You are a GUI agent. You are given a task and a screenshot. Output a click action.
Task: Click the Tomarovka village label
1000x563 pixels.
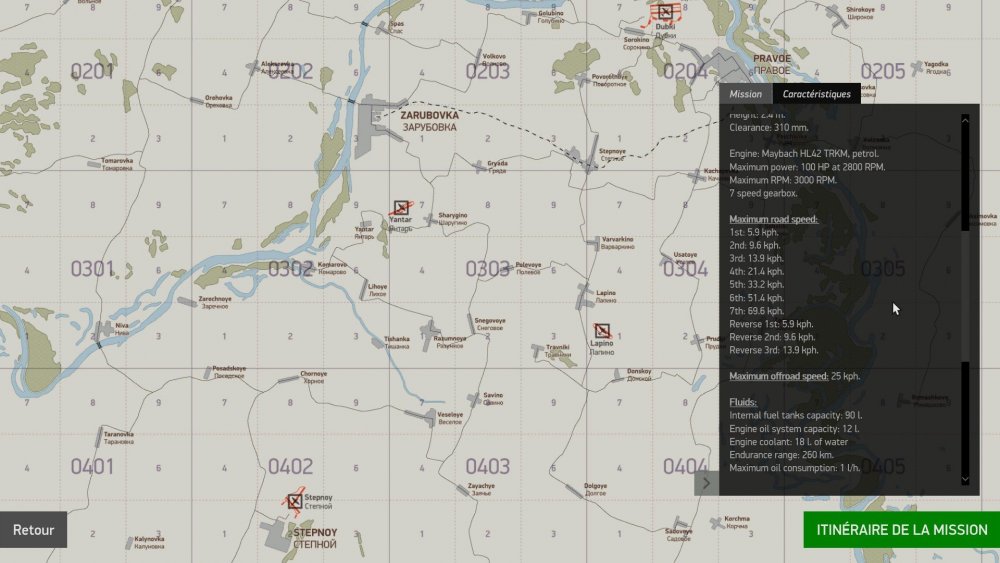(x=117, y=164)
